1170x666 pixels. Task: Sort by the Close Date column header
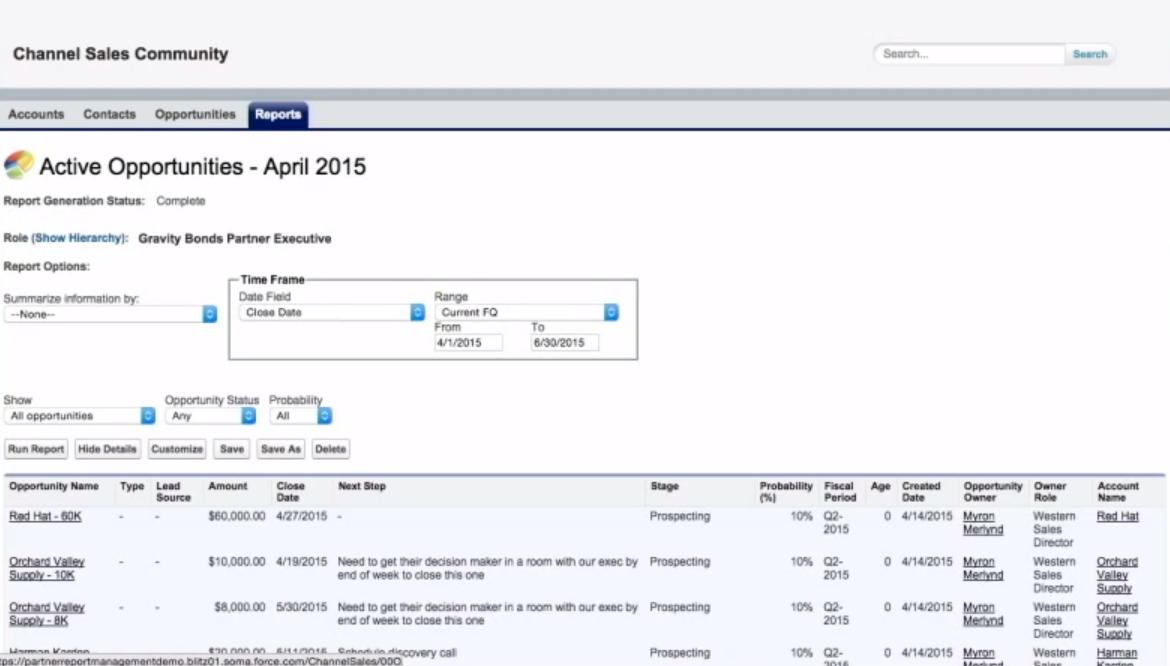coord(290,491)
